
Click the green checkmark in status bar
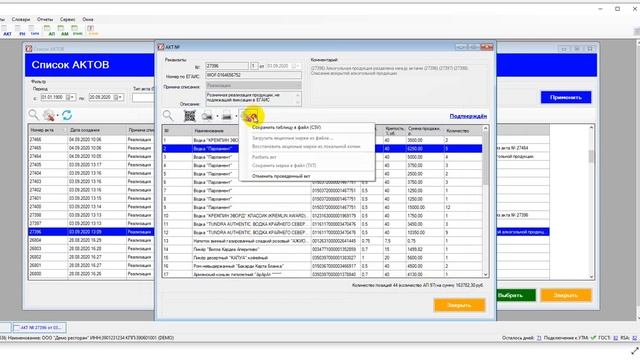[x=593, y=338]
